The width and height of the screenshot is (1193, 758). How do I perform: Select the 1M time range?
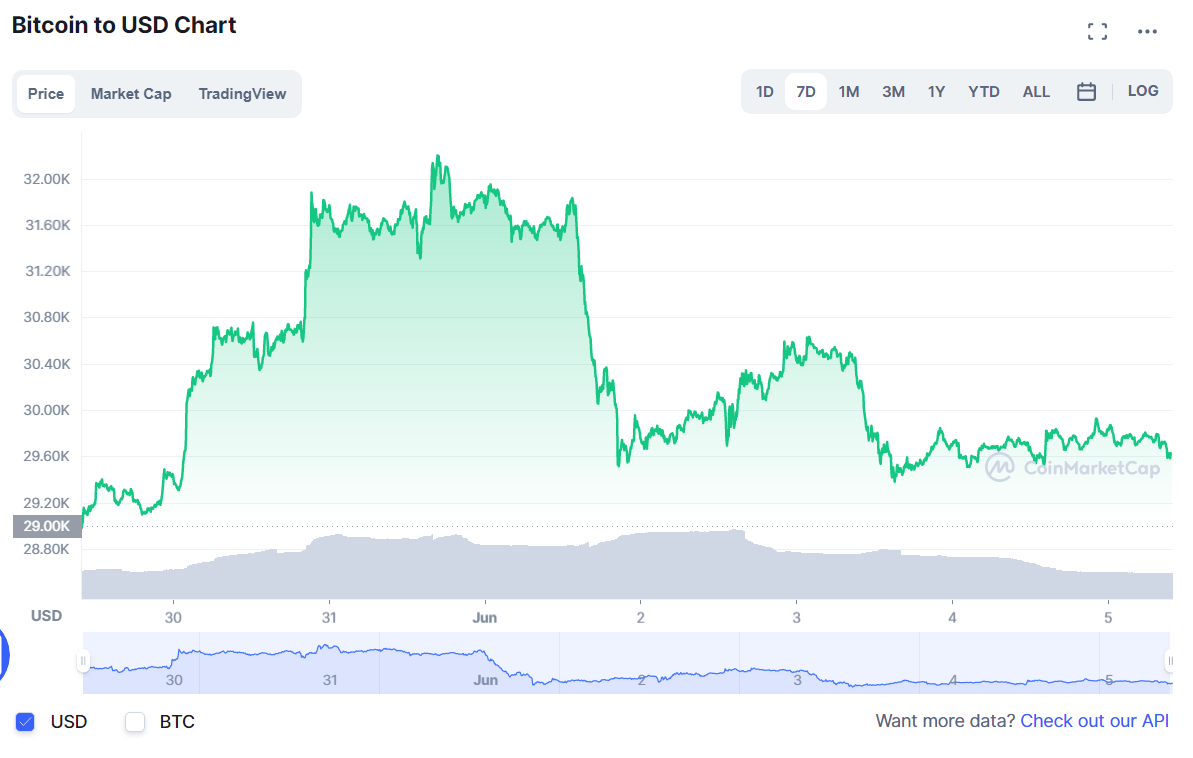click(x=849, y=91)
